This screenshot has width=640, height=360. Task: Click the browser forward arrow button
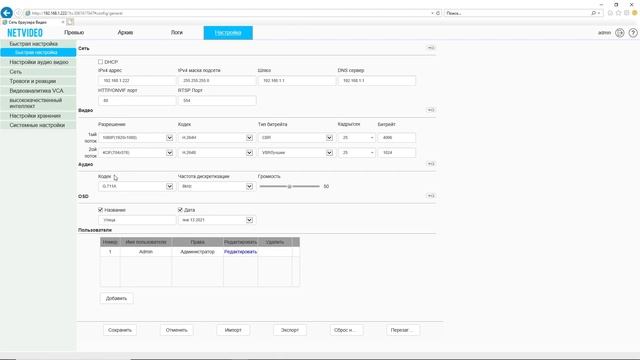(18, 13)
